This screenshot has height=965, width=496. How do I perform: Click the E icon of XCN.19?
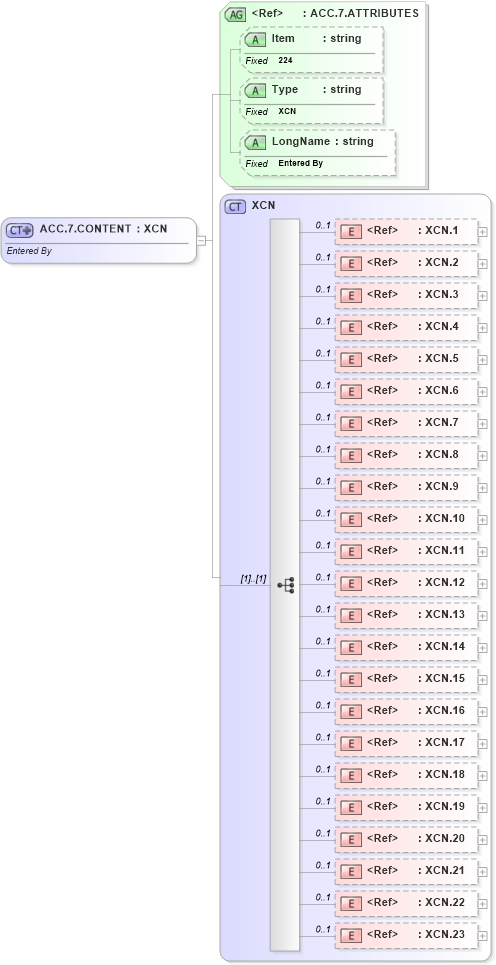[x=351, y=808]
